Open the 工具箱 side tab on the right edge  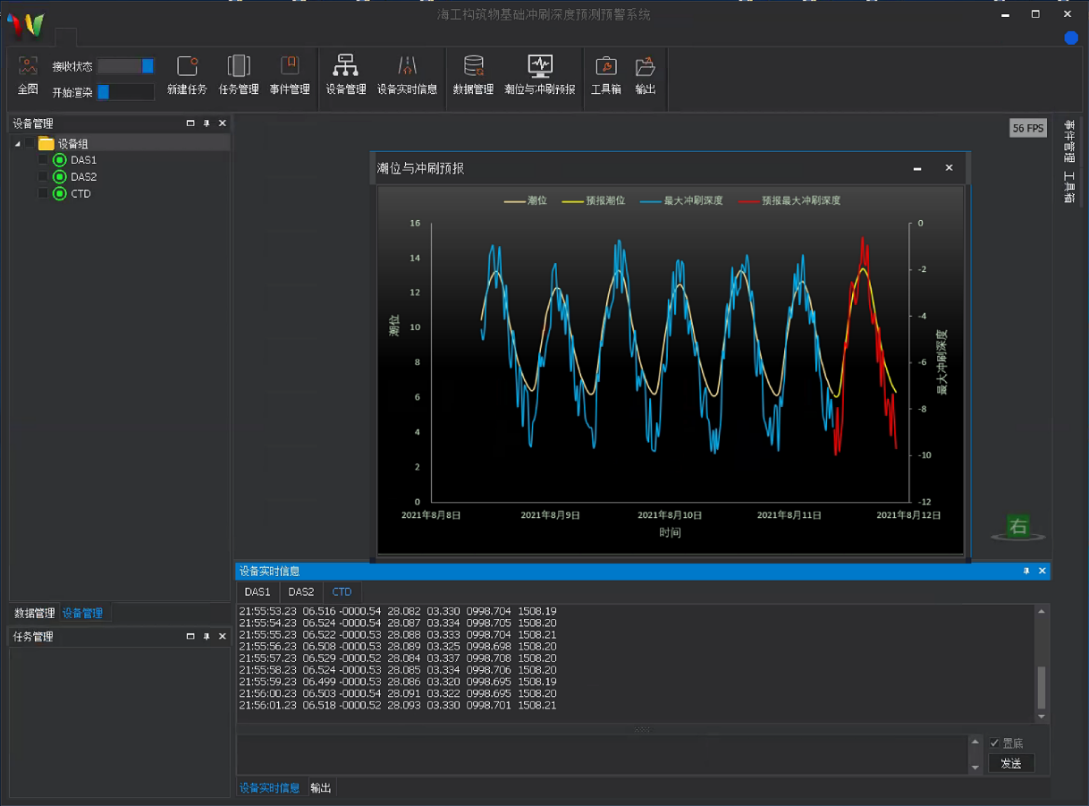click(x=1070, y=187)
